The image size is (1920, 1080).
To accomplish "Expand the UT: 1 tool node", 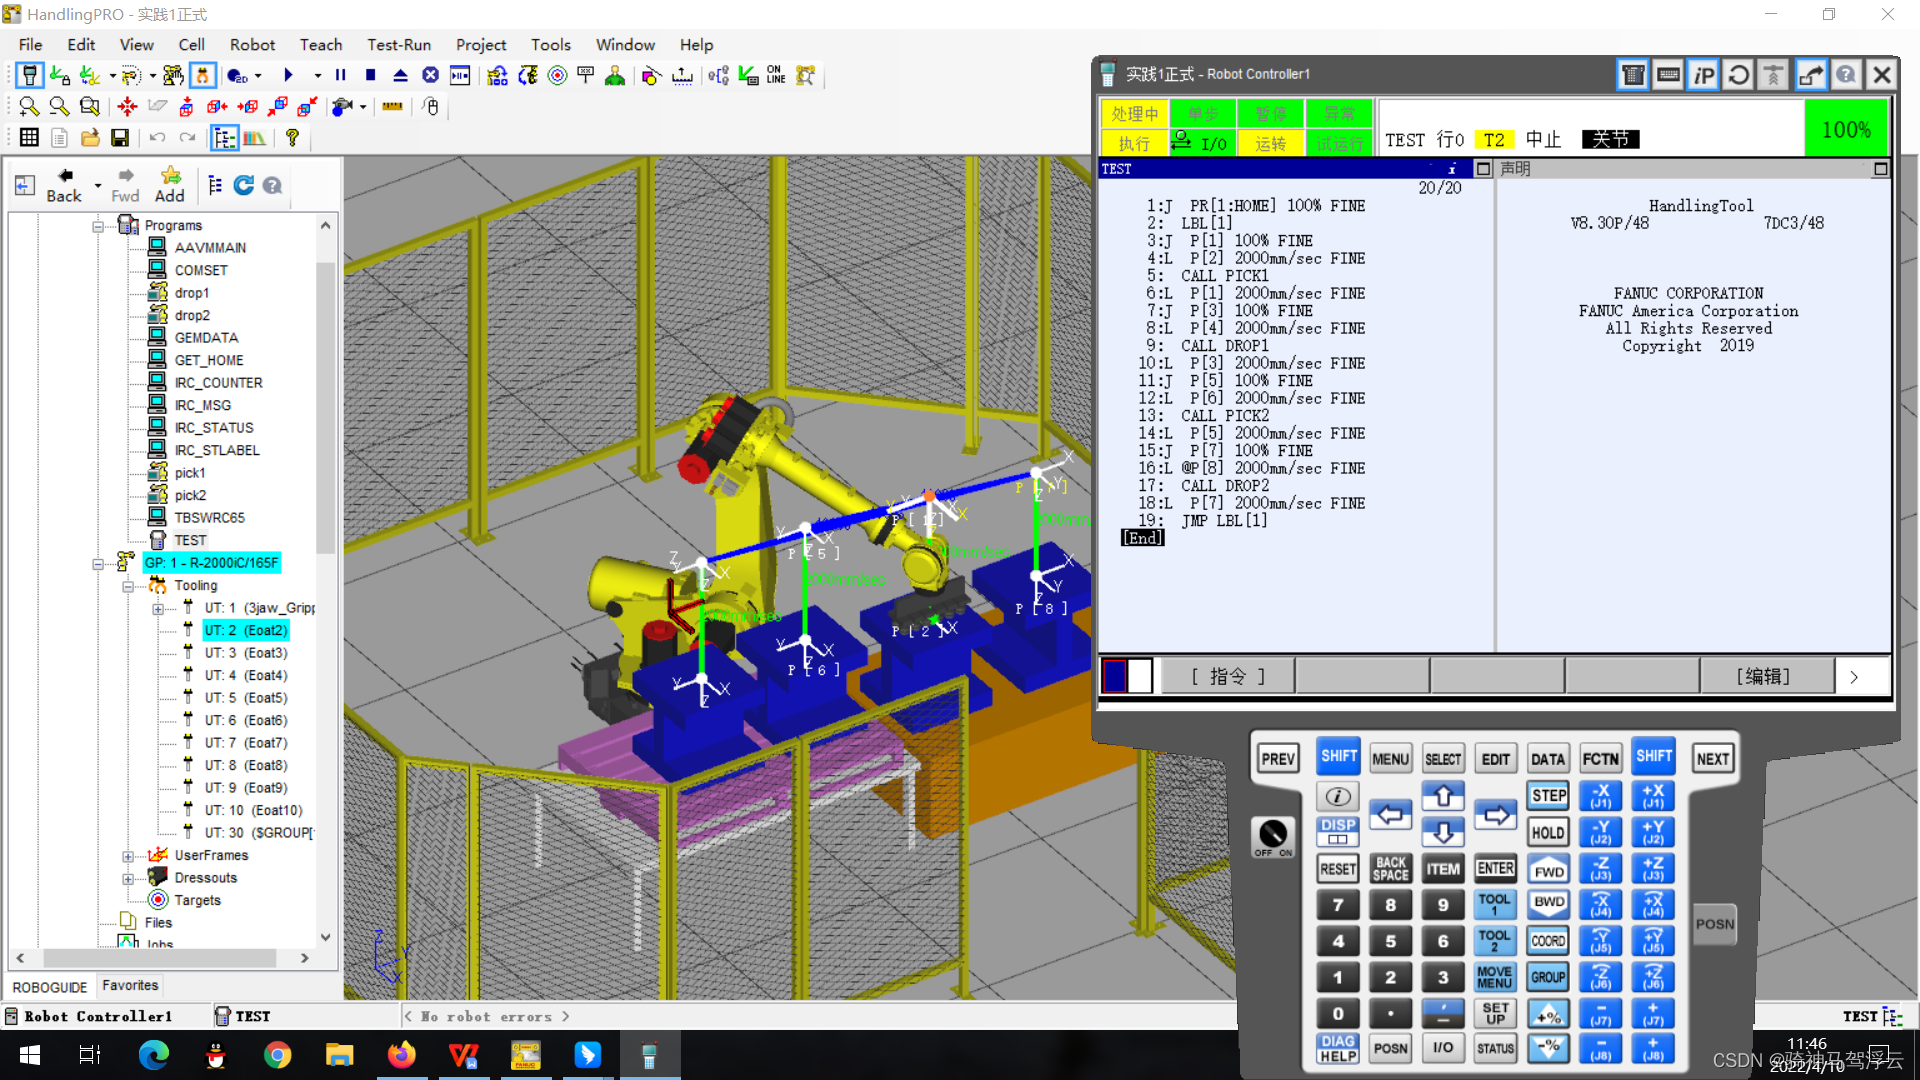I will pyautogui.click(x=158, y=609).
